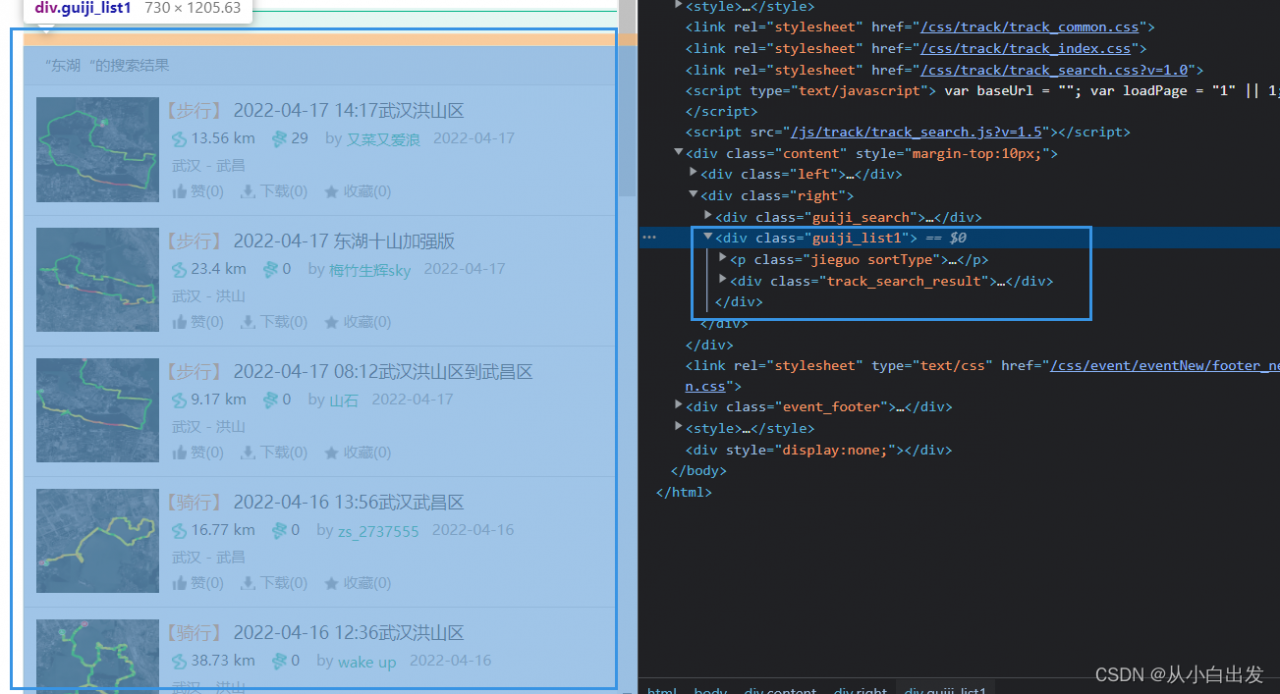
Task: Collapse the div class="guiji_list1" node
Action: 709,238
